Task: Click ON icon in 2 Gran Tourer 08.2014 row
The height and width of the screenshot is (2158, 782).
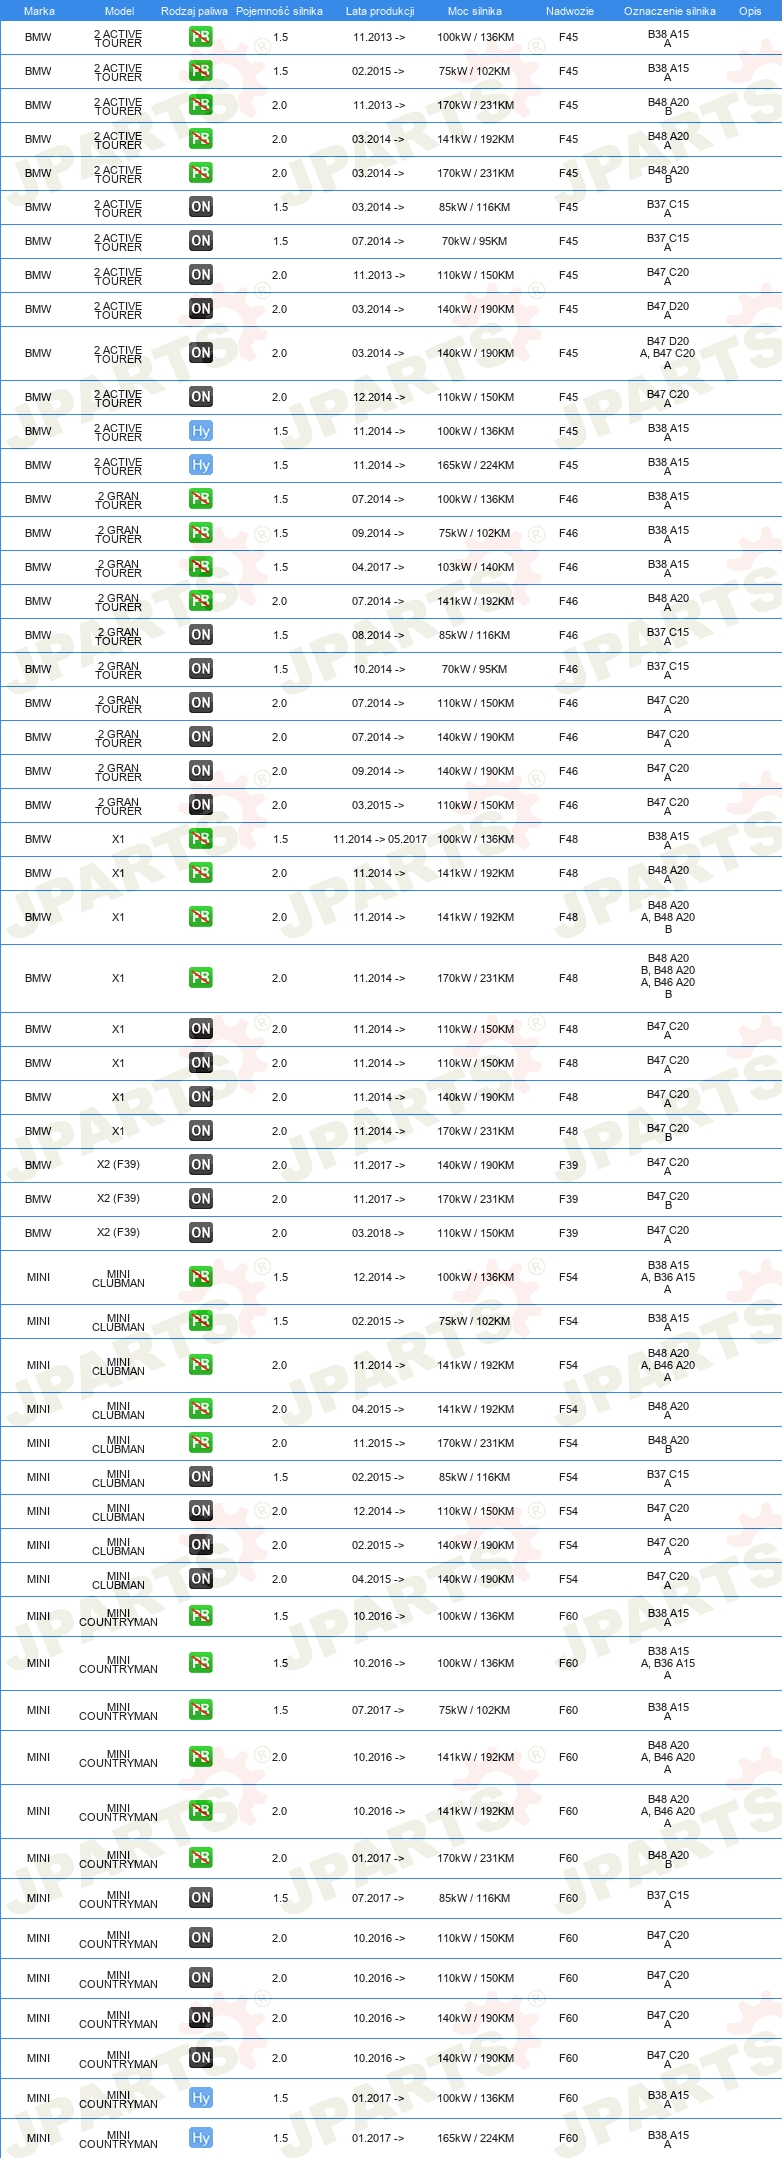Action: pyautogui.click(x=201, y=635)
